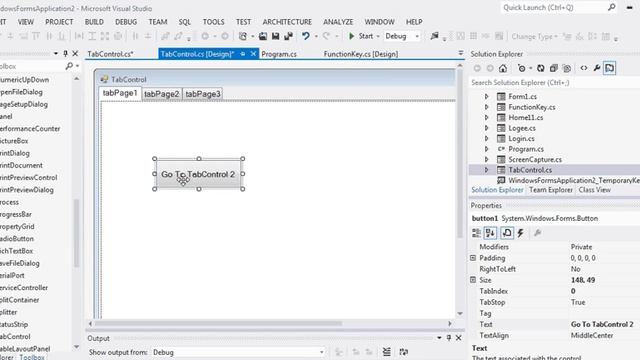Expand the Logee.cs tree node
640x360 pixels.
487,128
